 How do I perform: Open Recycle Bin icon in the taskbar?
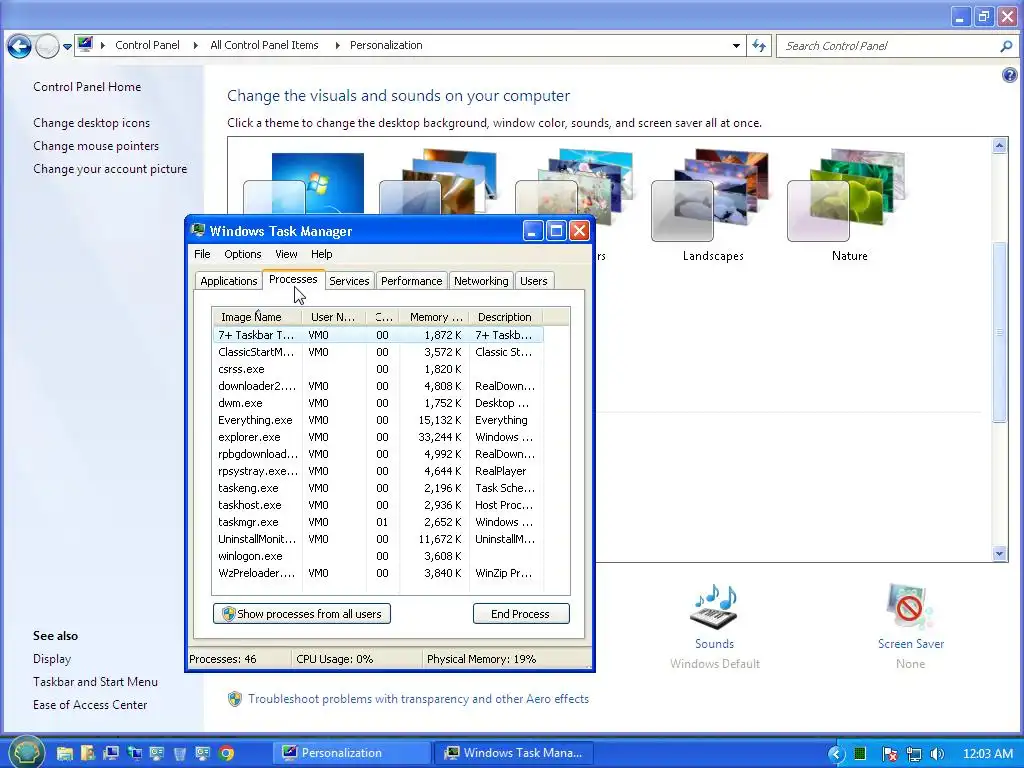[x=180, y=753]
